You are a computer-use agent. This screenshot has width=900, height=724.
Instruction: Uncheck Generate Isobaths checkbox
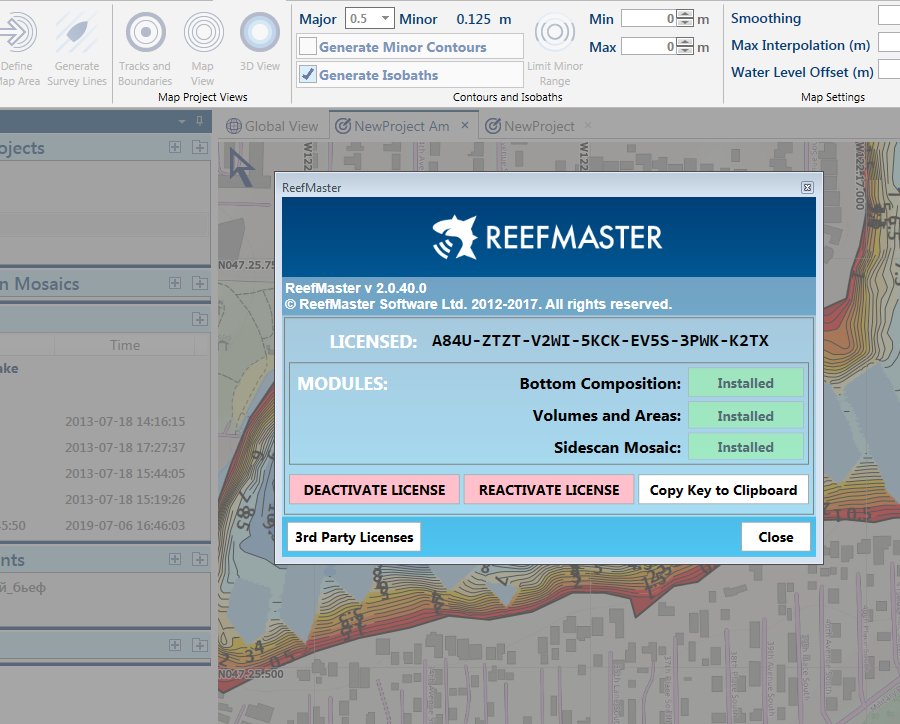click(x=308, y=75)
